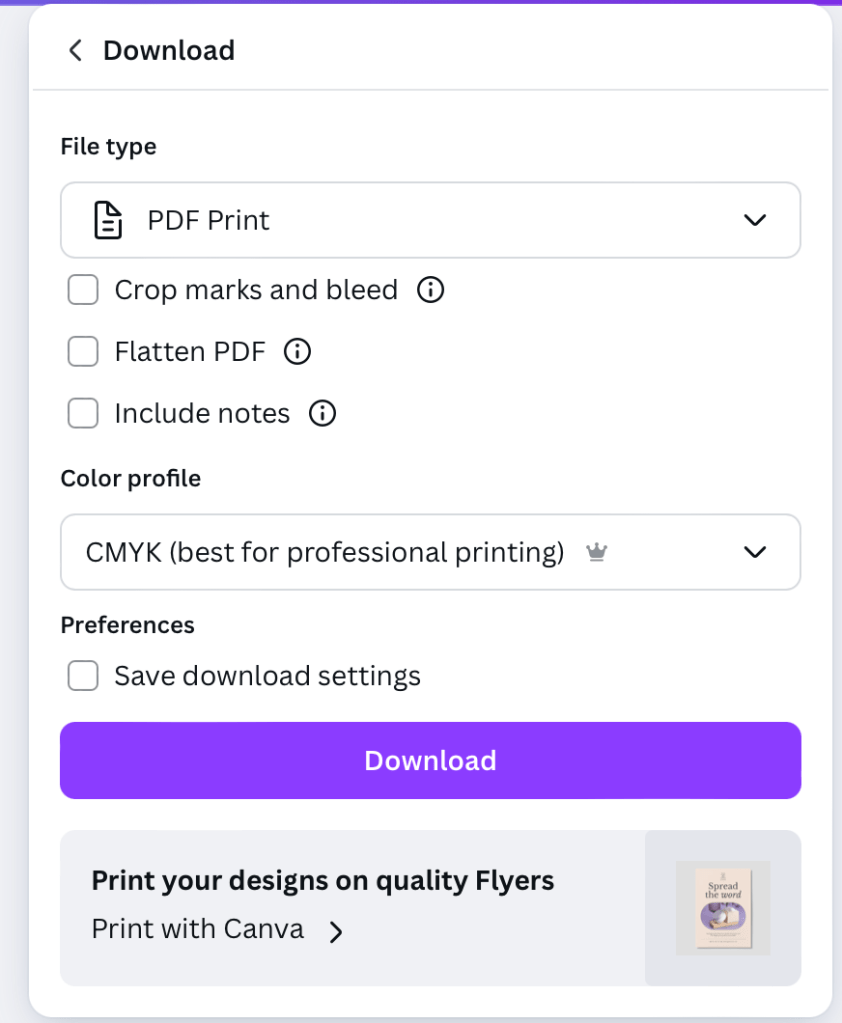Click info icon next to Crop marks and bleed

pos(430,290)
